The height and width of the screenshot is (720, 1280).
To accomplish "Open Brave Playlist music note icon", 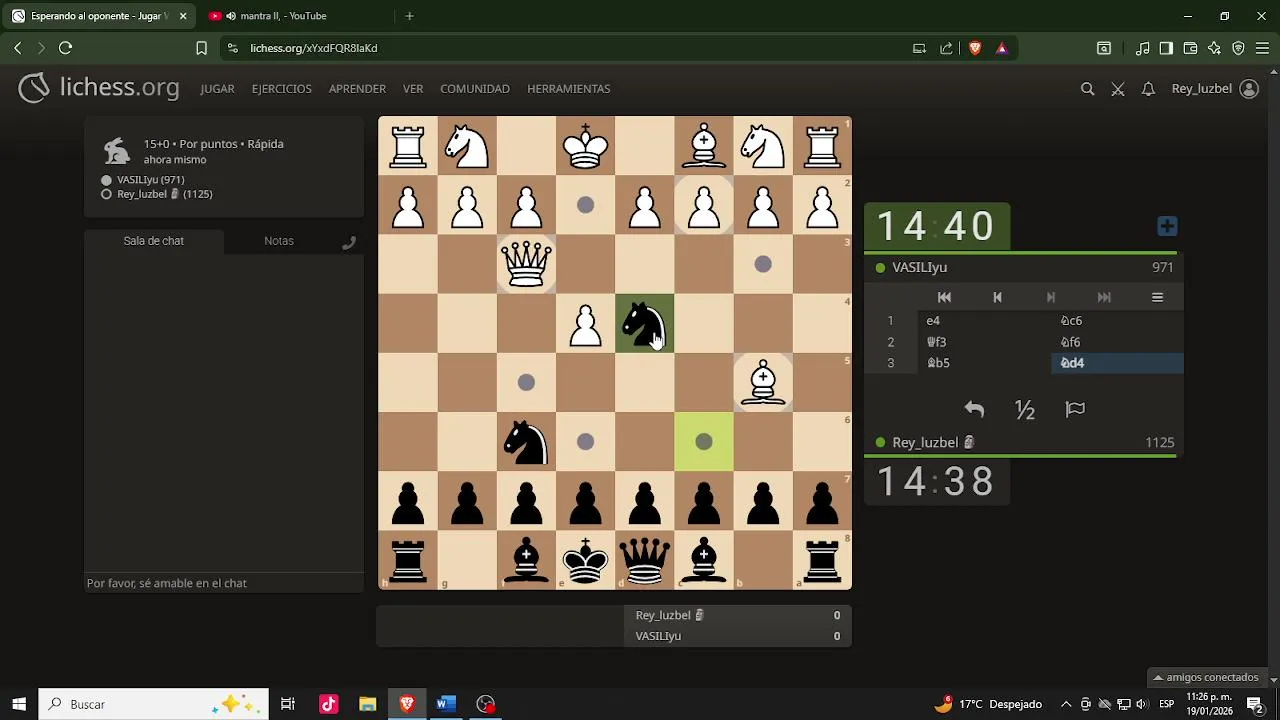I will coord(1142,48).
